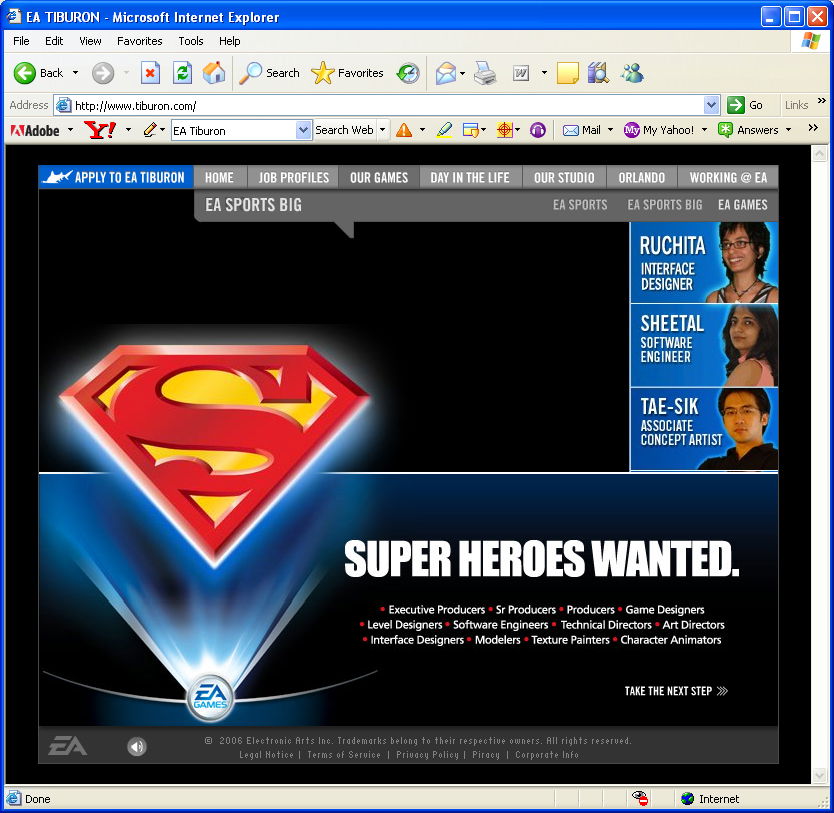Refresh the page with the green arrows icon
Screen dimensions: 834x813
[182, 73]
